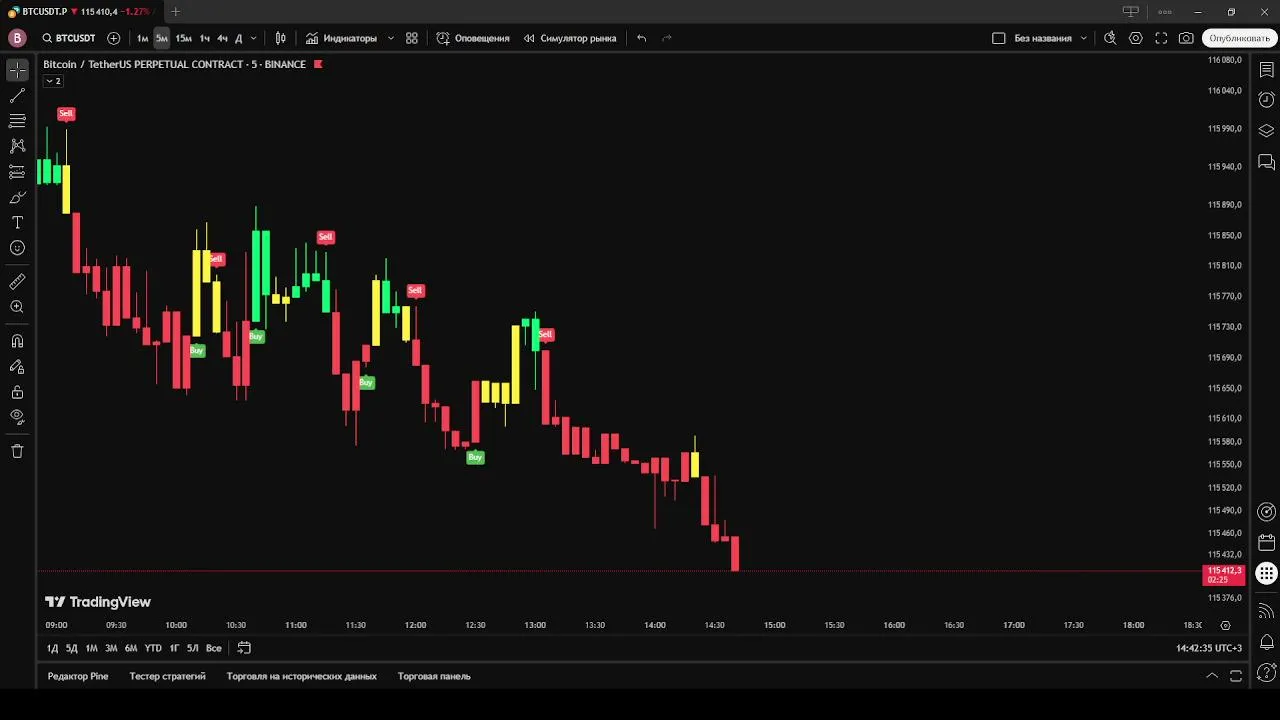Set the Все date range
Image resolution: width=1280 pixels, height=720 pixels.
[213, 648]
